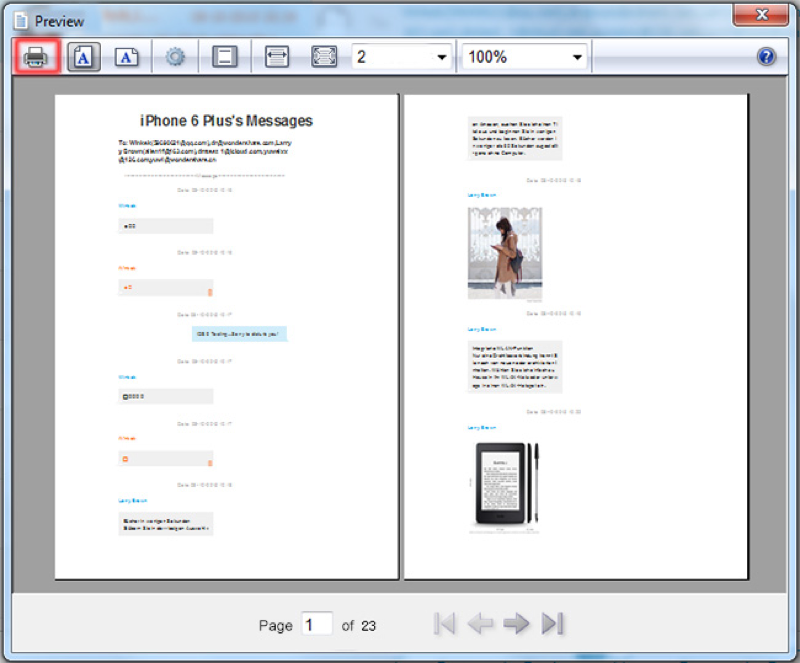Advance to the next page
The image size is (800, 663).
click(x=516, y=624)
